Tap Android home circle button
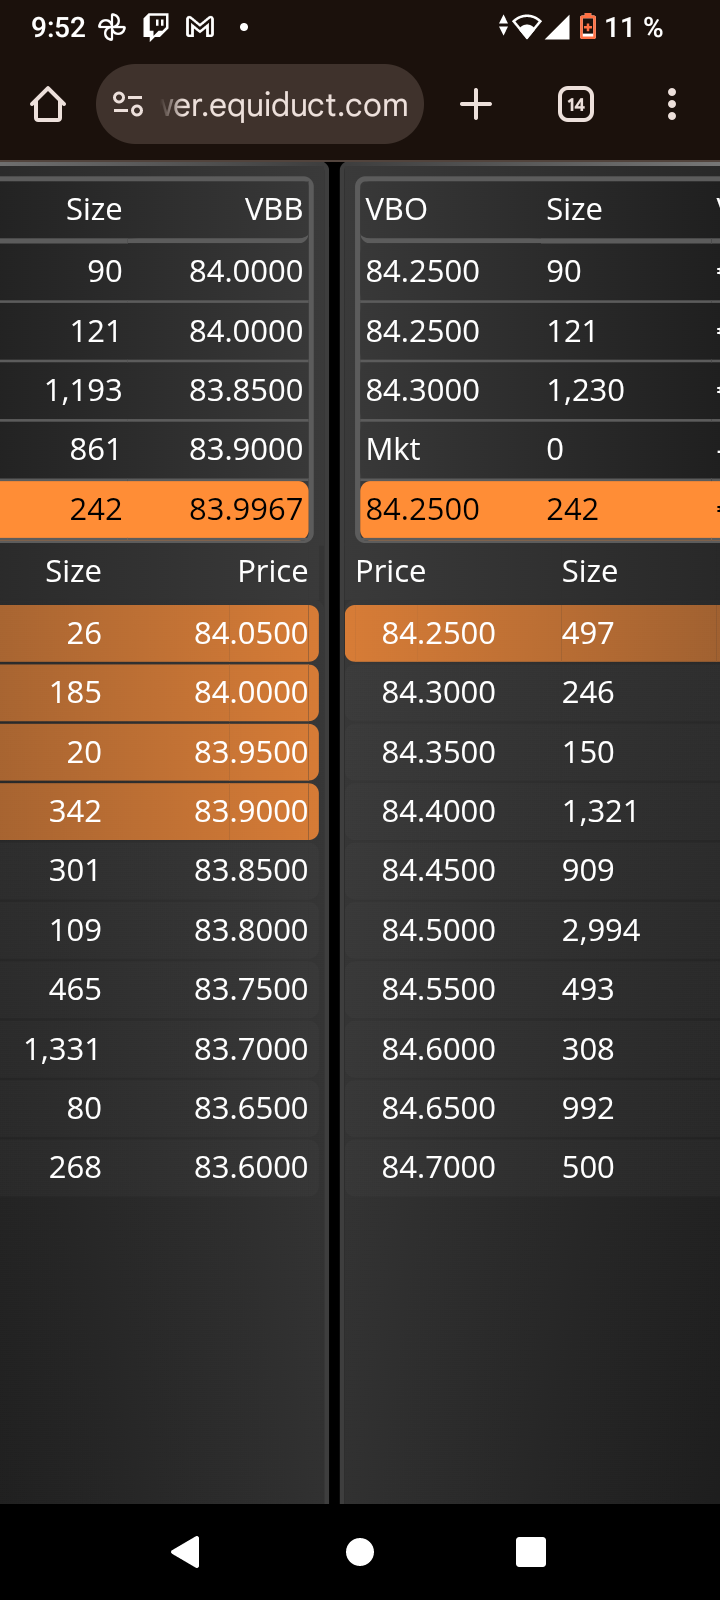The width and height of the screenshot is (720, 1600). tap(360, 1552)
